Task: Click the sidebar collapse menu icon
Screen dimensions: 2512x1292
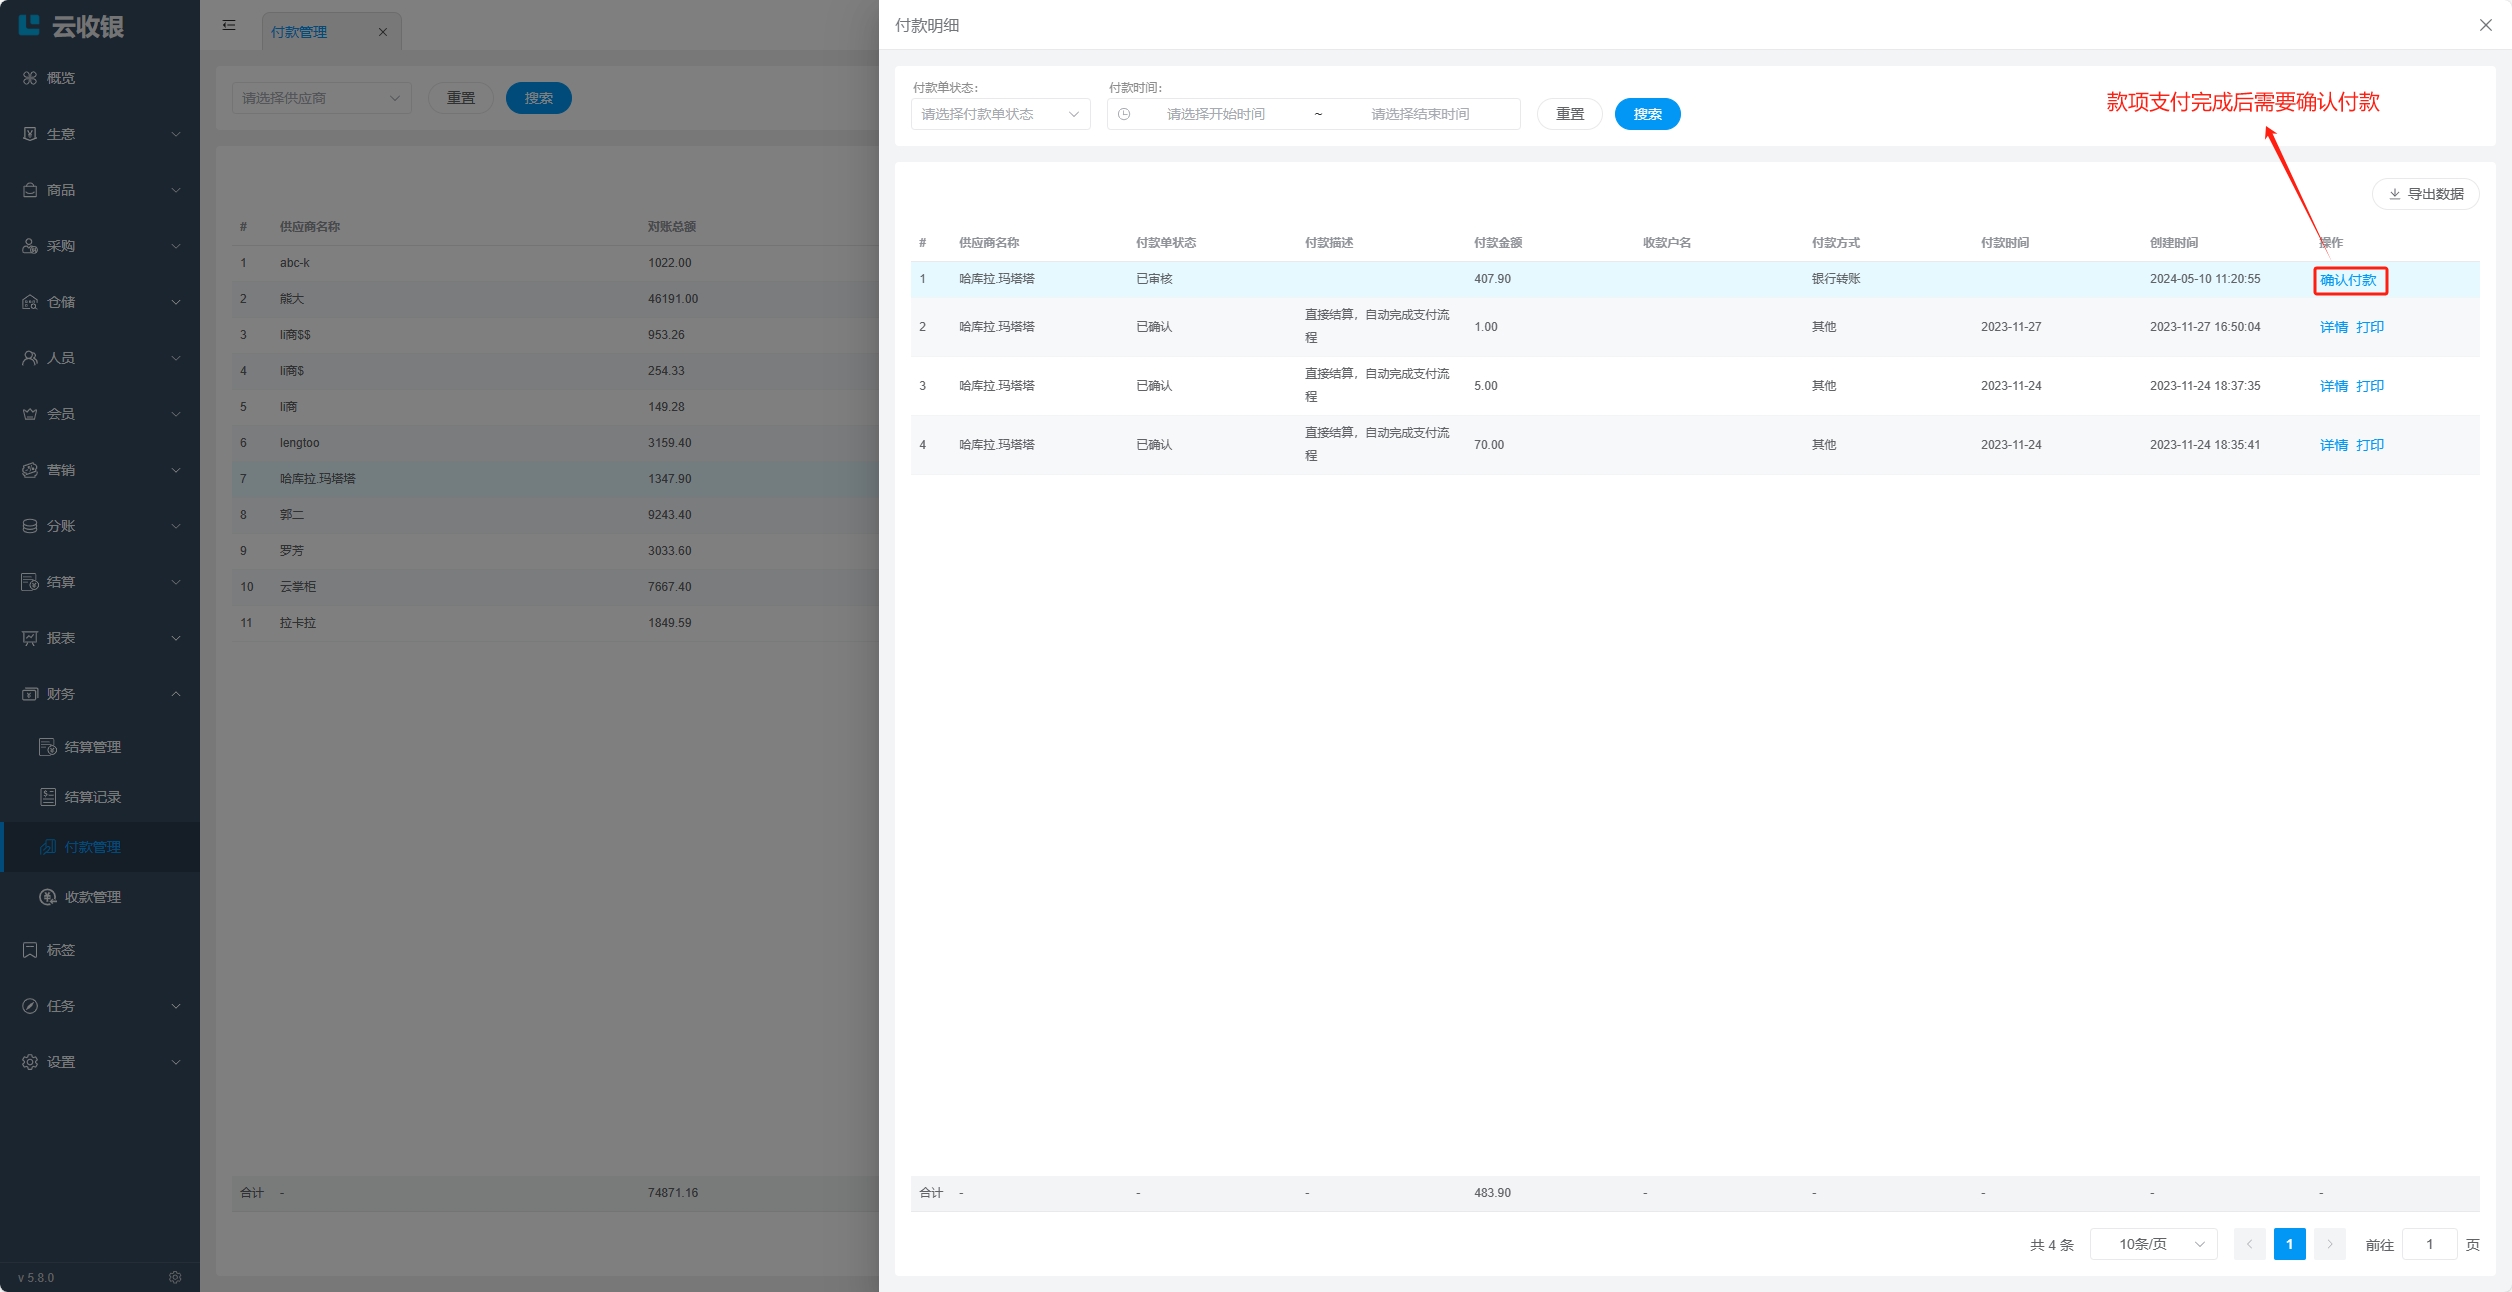Action: [229, 25]
